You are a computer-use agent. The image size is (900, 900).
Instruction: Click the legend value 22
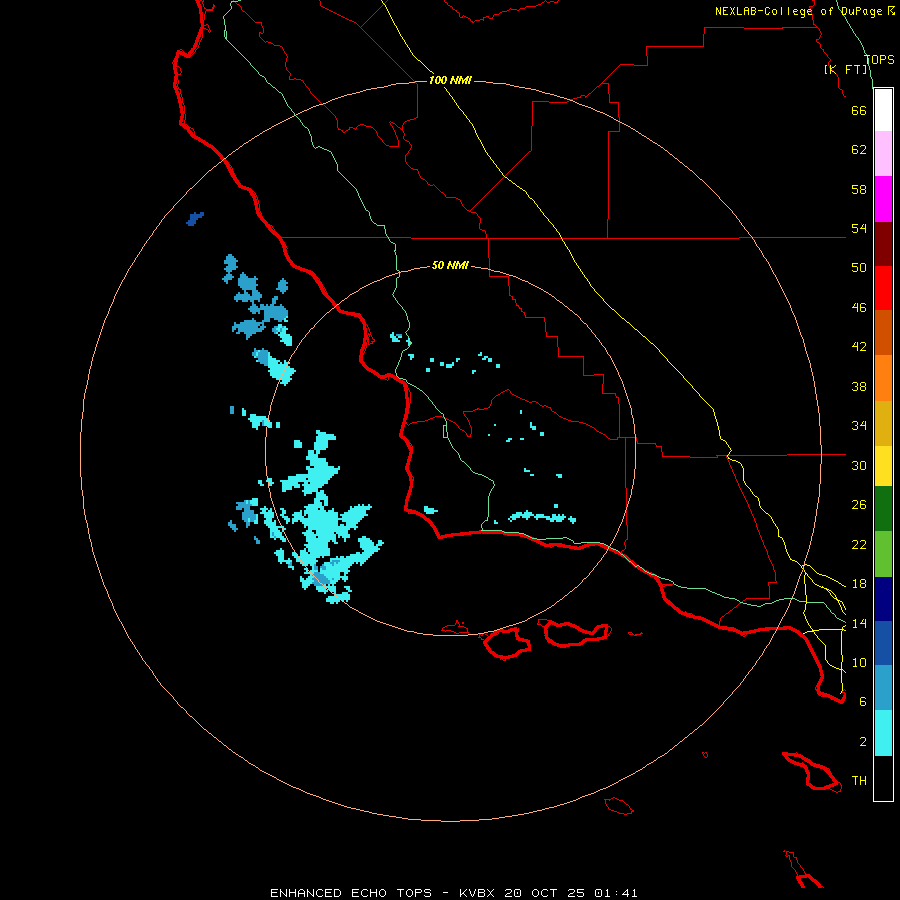click(x=859, y=544)
